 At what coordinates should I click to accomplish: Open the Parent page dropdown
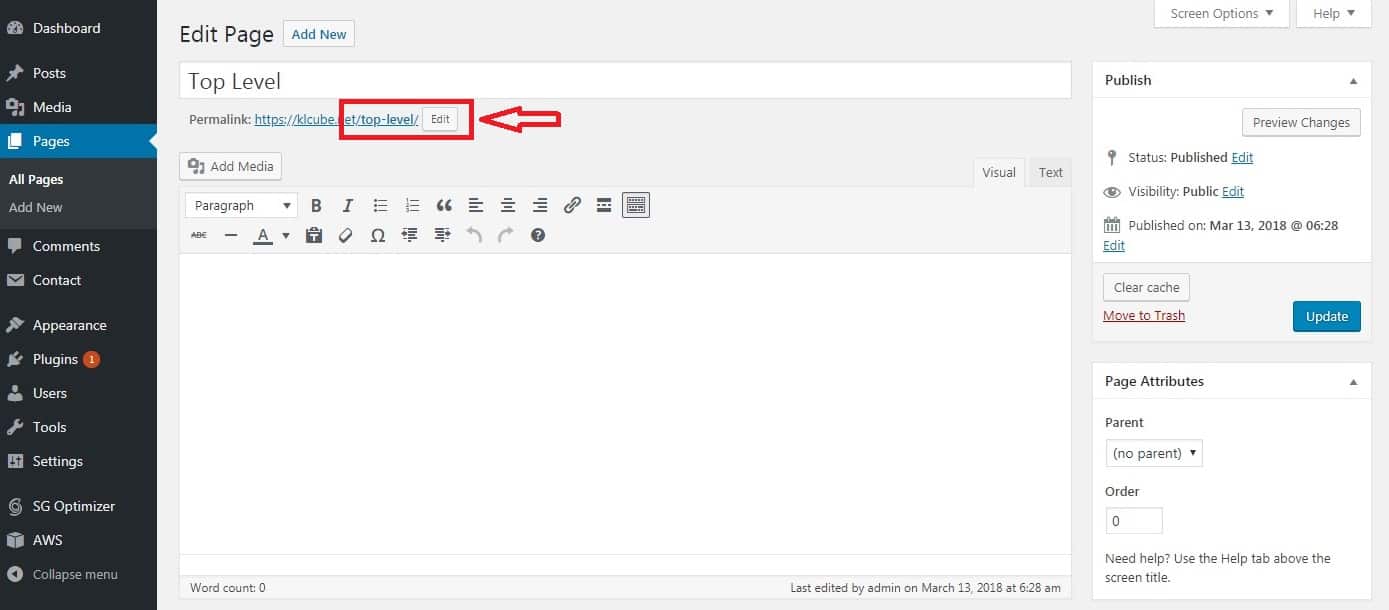pyautogui.click(x=1153, y=453)
